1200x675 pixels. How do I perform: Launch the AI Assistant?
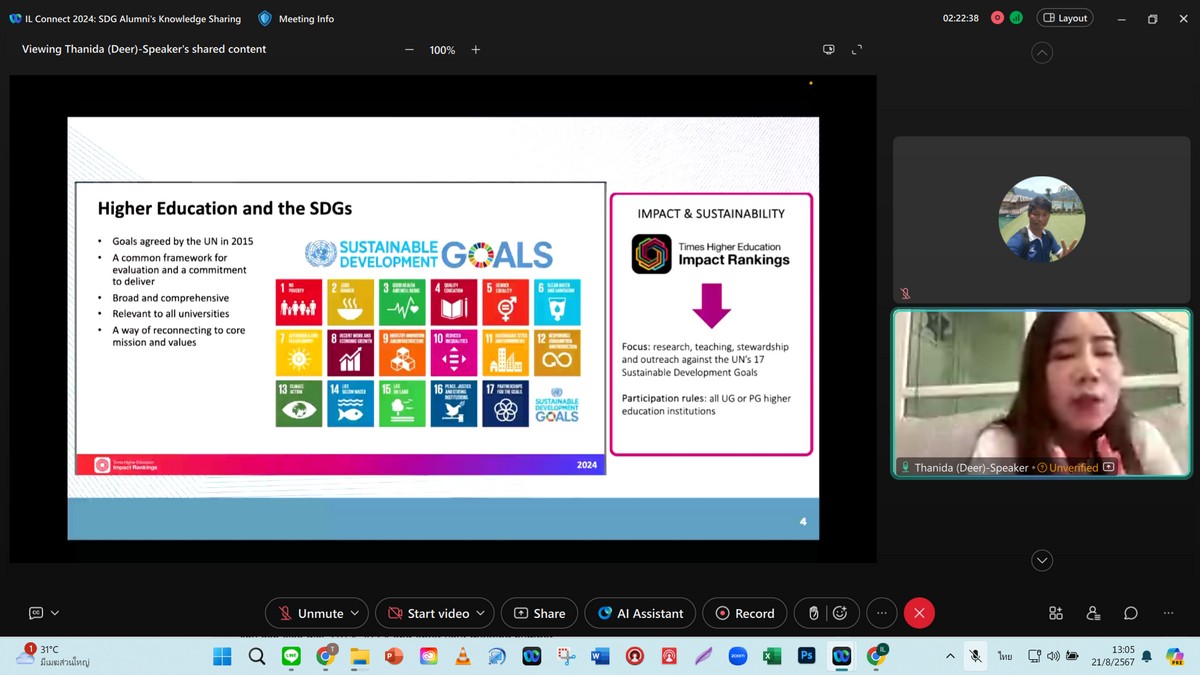641,613
